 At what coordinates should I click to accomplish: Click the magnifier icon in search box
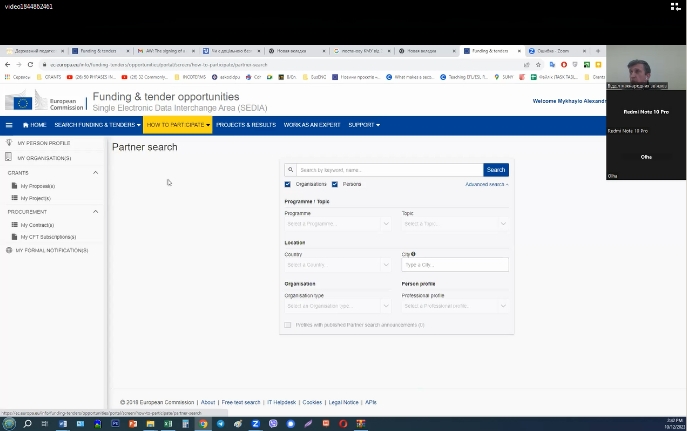[x=290, y=170]
